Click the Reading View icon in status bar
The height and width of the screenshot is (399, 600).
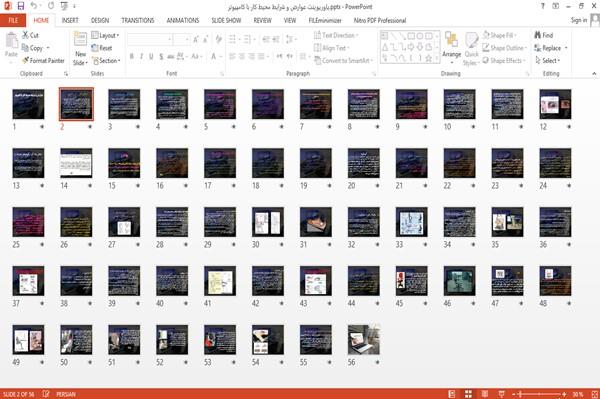point(485,394)
